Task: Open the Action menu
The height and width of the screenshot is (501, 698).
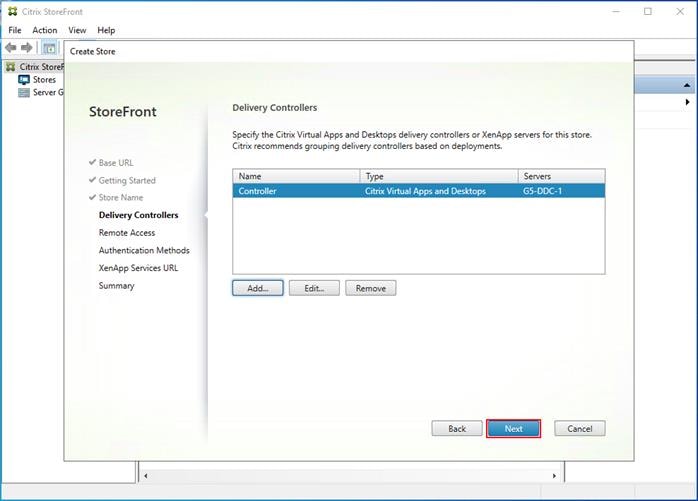Action: pos(45,30)
